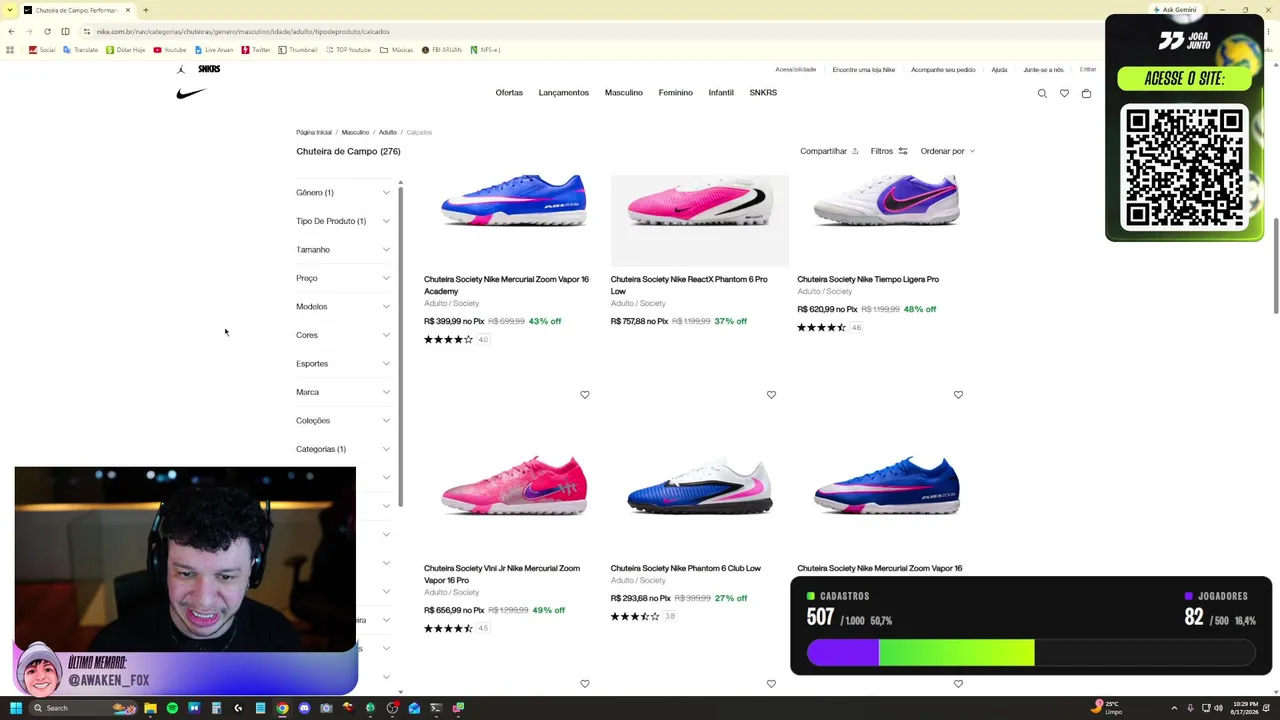Open the Social bookmark

point(42,49)
